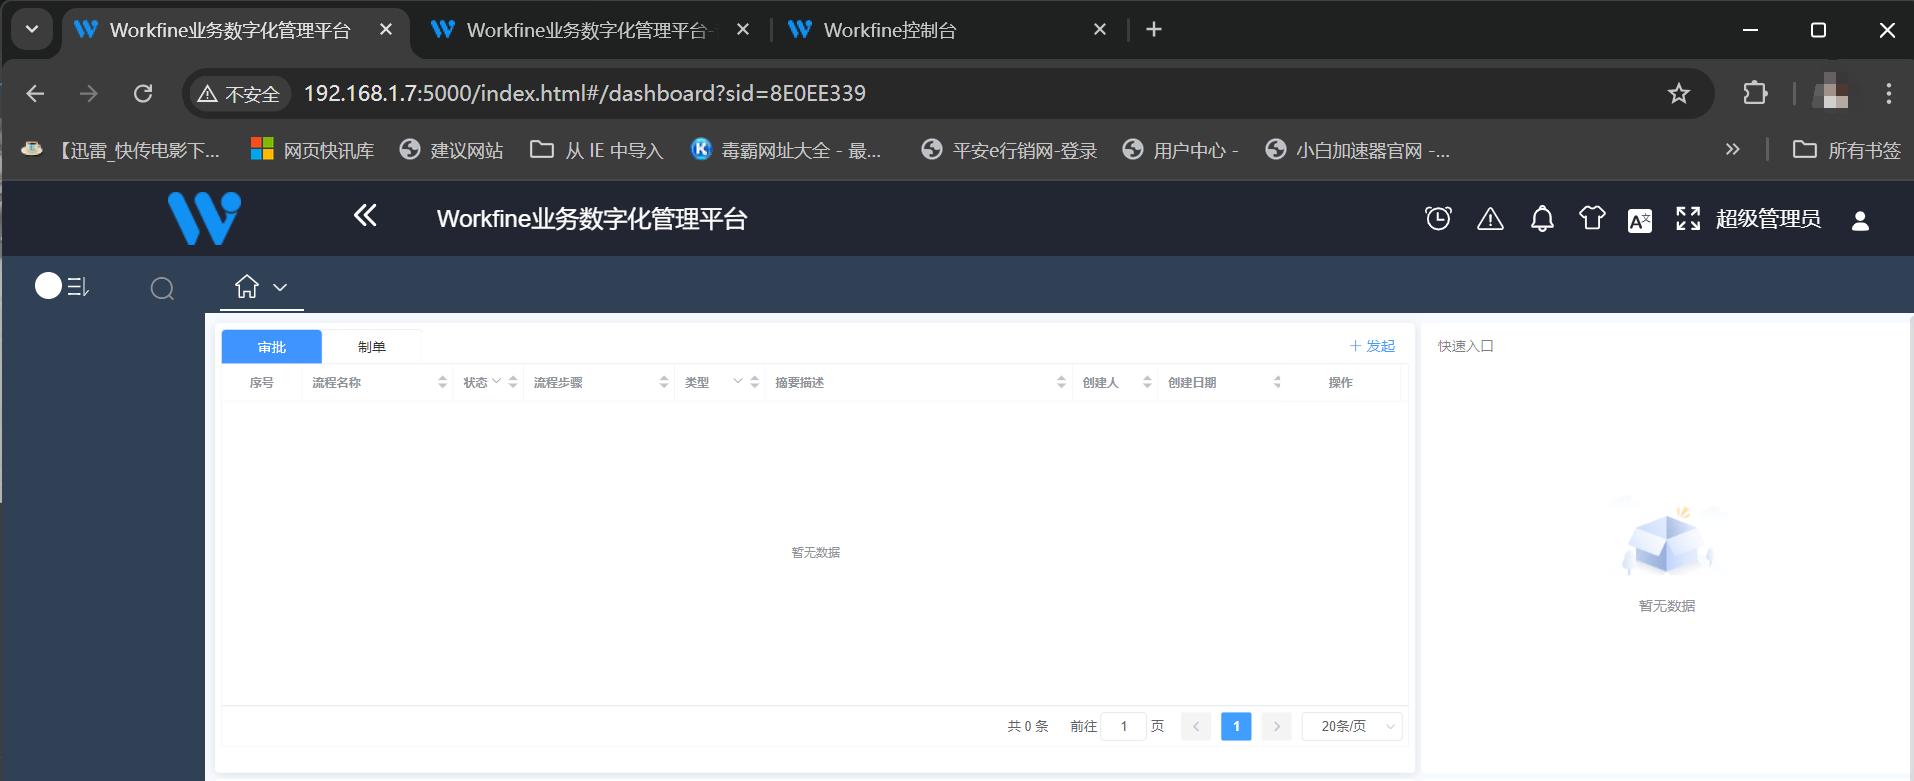Click the user avatar profile icon
The image size is (1914, 781).
coord(1860,221)
